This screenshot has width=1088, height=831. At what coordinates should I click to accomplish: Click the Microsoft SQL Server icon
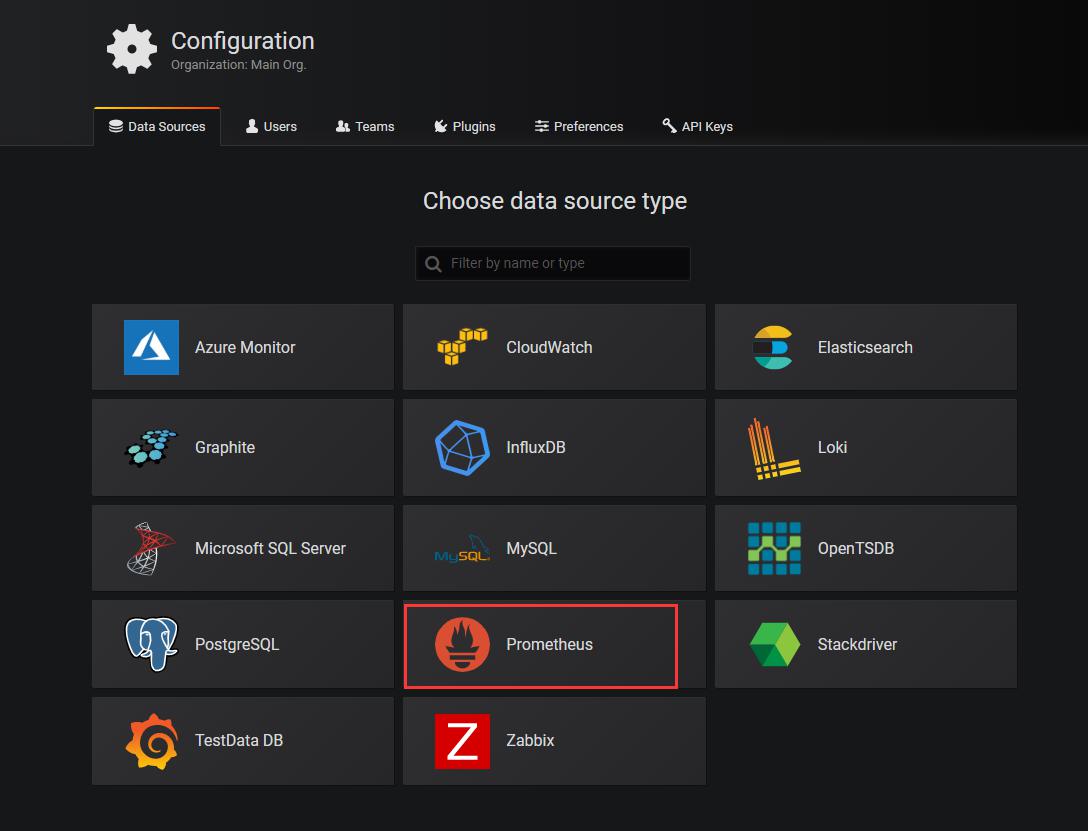151,548
